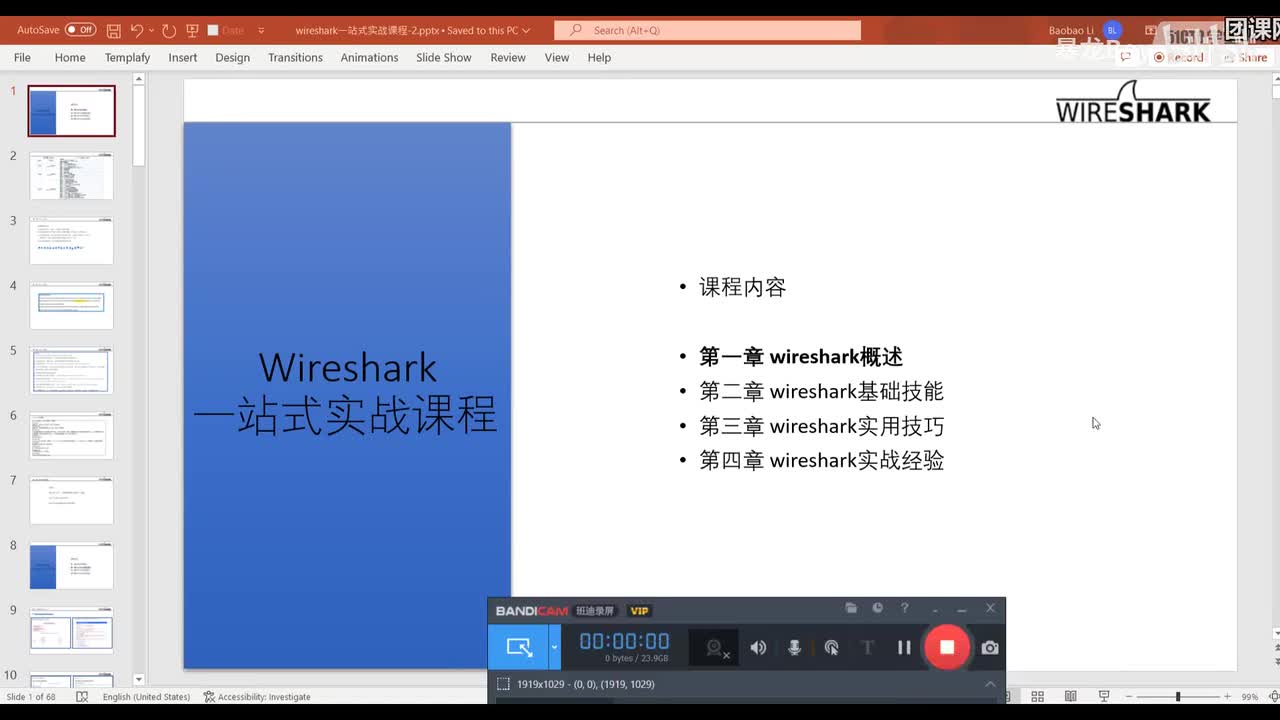Toggle Bandicam speaker sound icon
The image size is (1280, 720).
(x=758, y=648)
